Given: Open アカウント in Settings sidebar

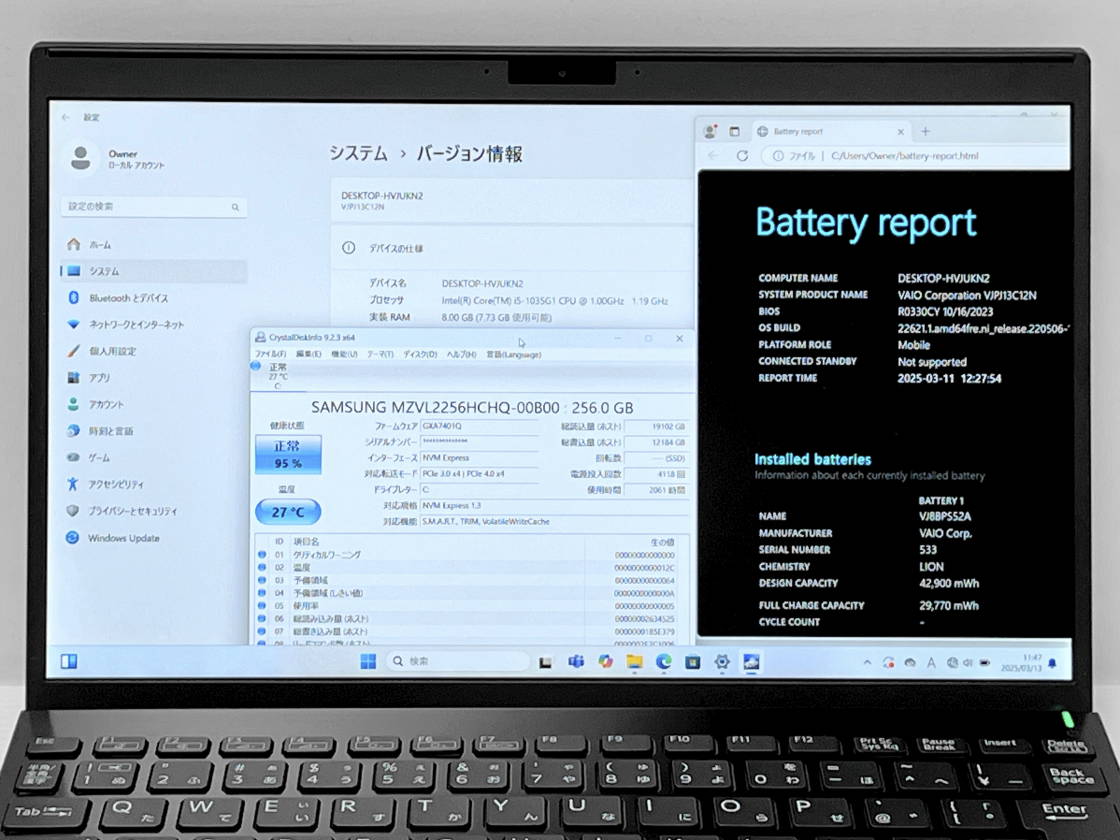Looking at the screenshot, I should (x=96, y=404).
